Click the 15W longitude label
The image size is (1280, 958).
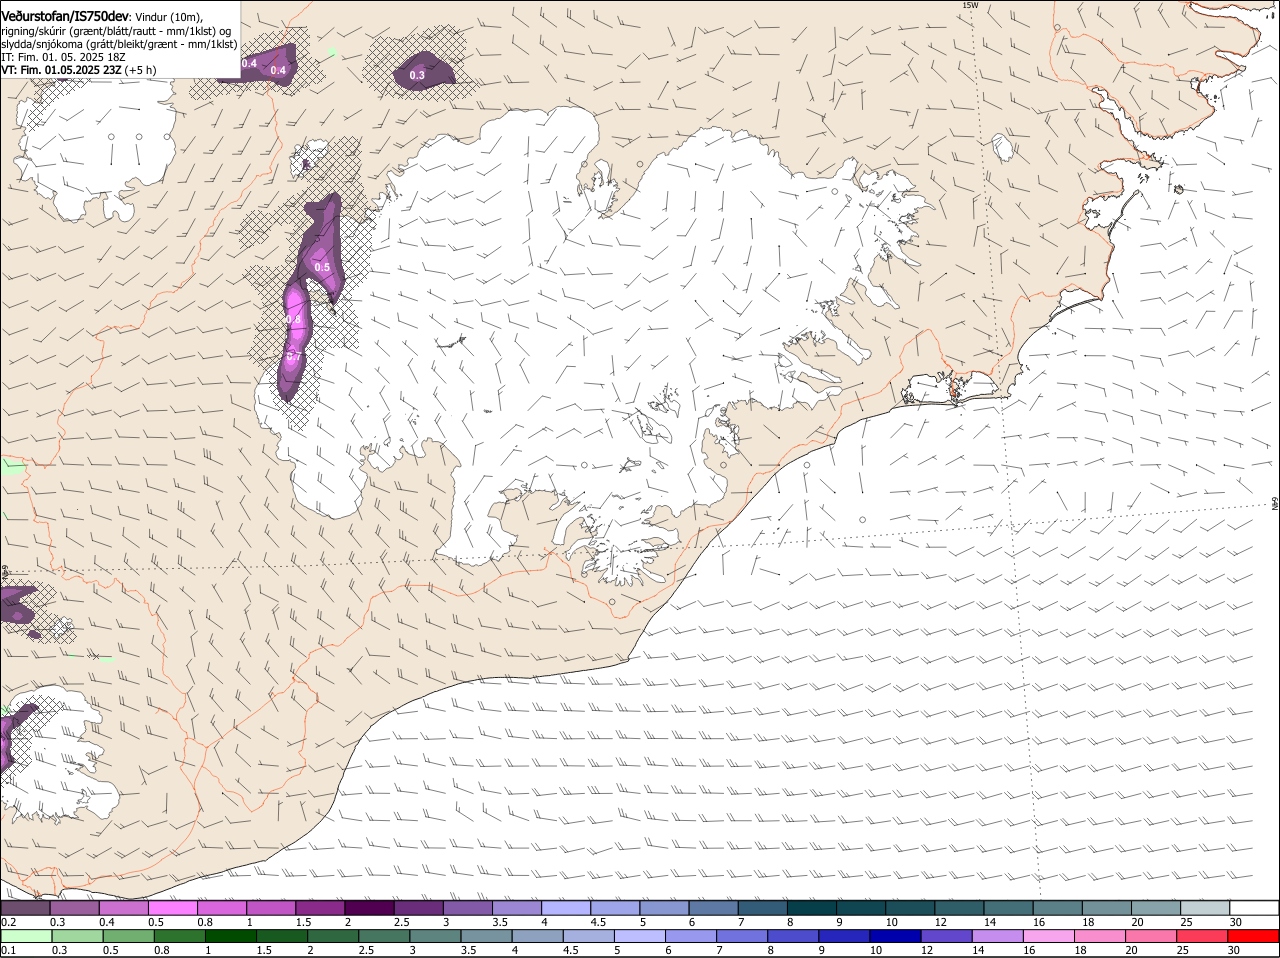click(970, 5)
